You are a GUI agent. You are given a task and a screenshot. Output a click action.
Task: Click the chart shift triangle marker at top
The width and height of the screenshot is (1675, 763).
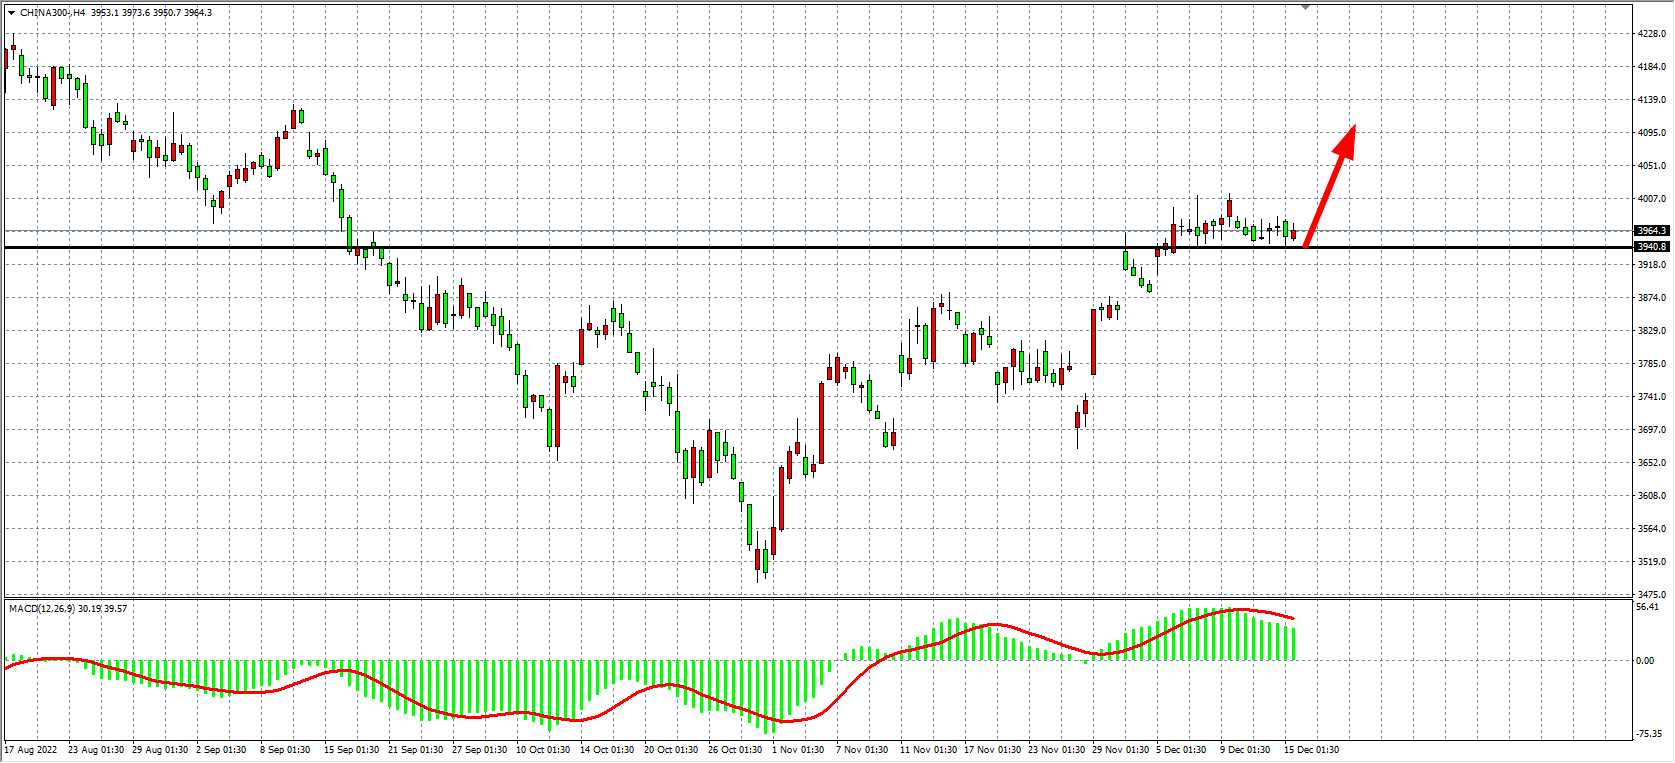point(1305,7)
